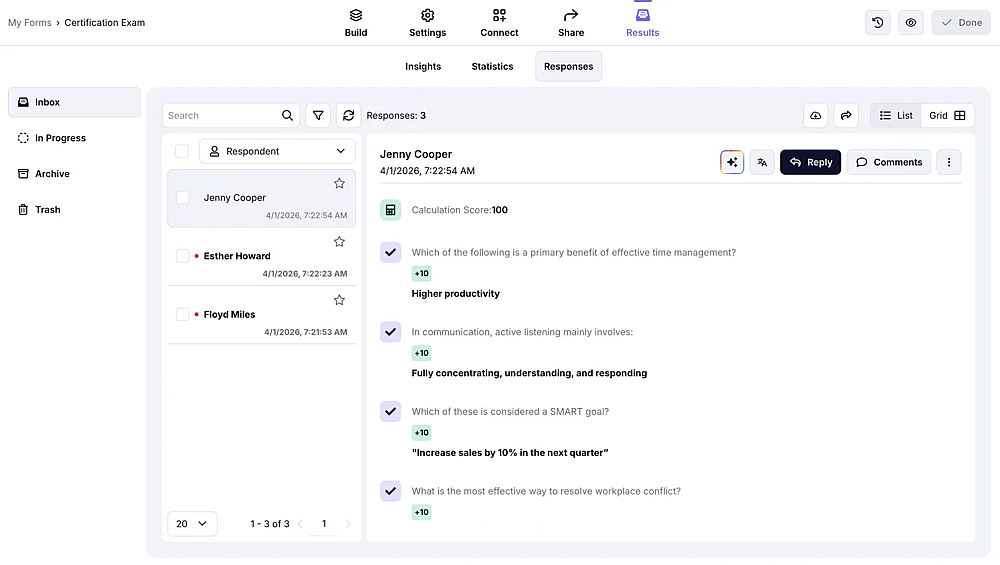This screenshot has height=565, width=1000.
Task: Click page number 1 field
Action: click(324, 524)
